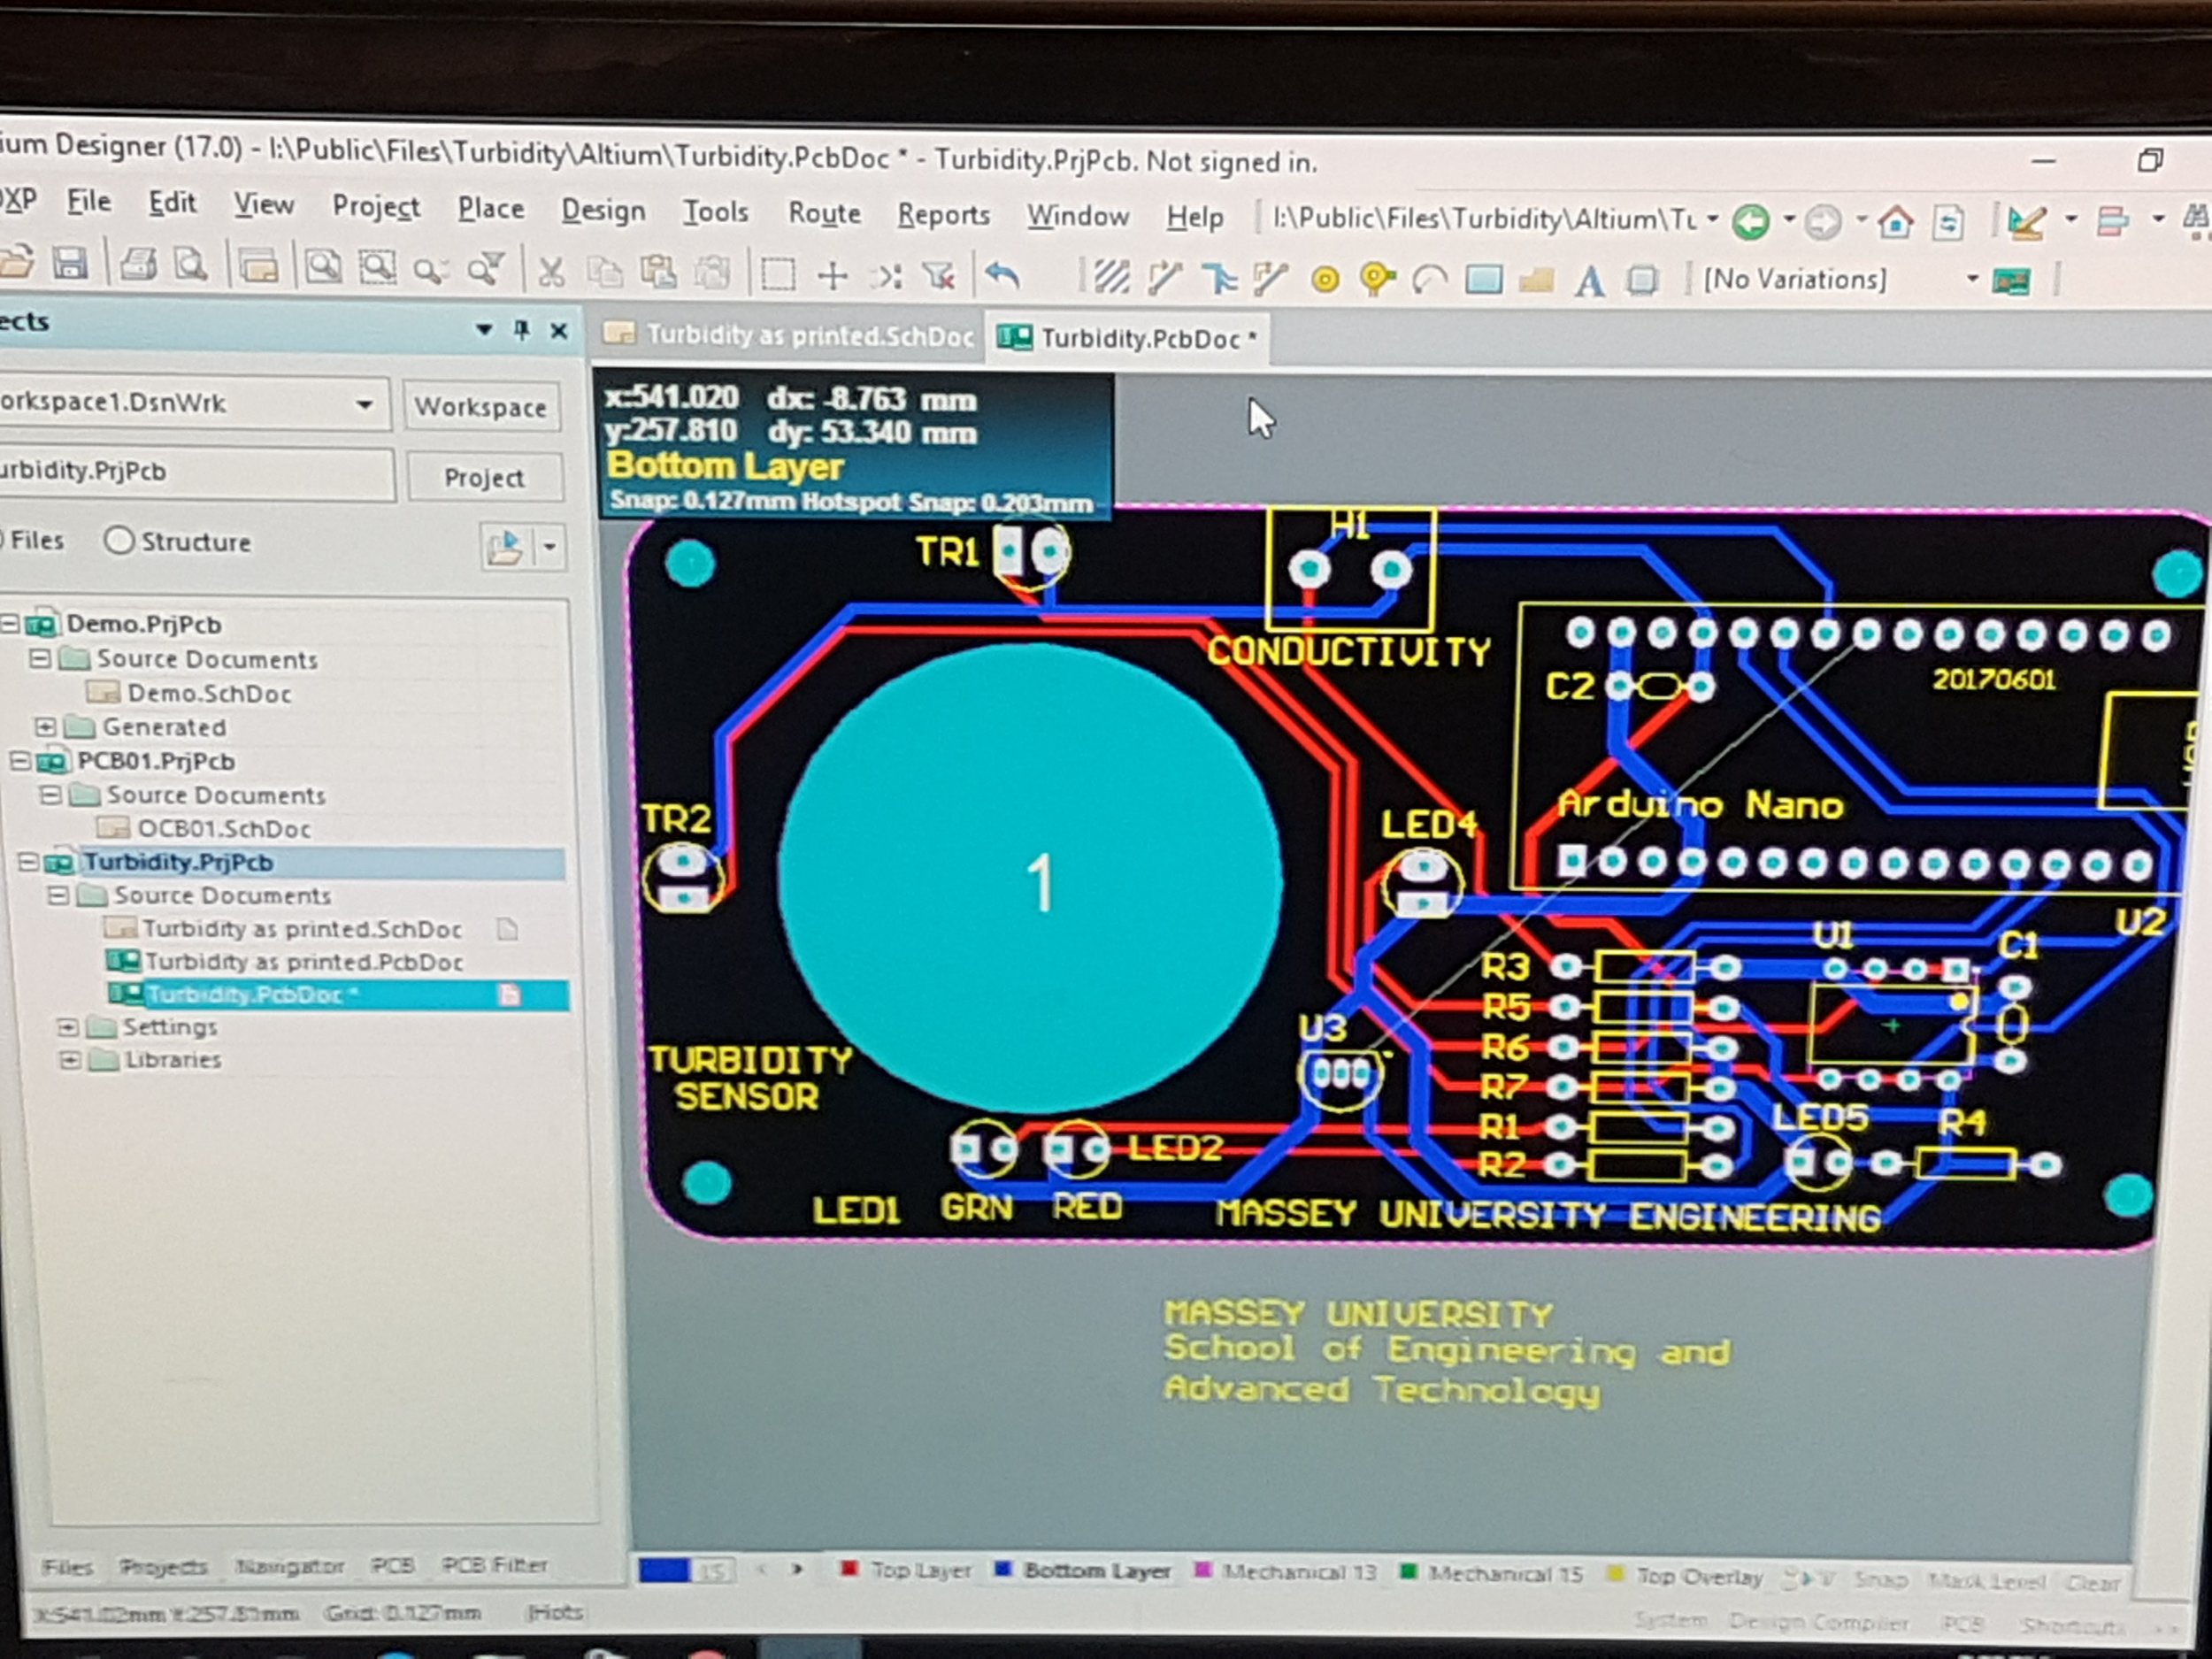Click the green Back navigation arrow
Viewport: 2212px width, 1659px height.
tap(1750, 221)
